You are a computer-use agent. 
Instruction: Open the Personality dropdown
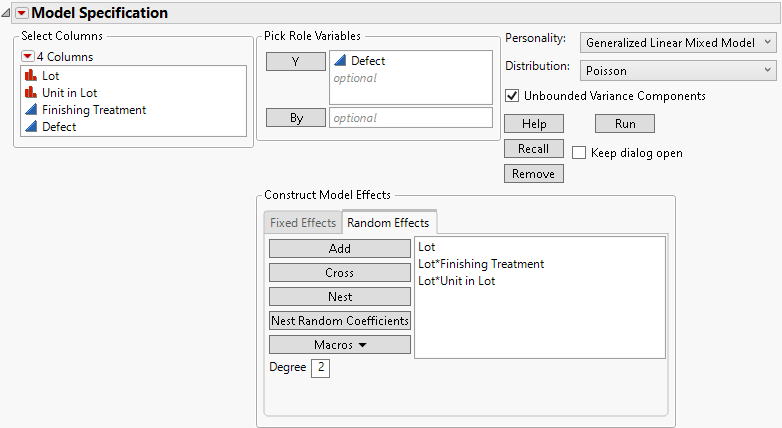click(678, 42)
